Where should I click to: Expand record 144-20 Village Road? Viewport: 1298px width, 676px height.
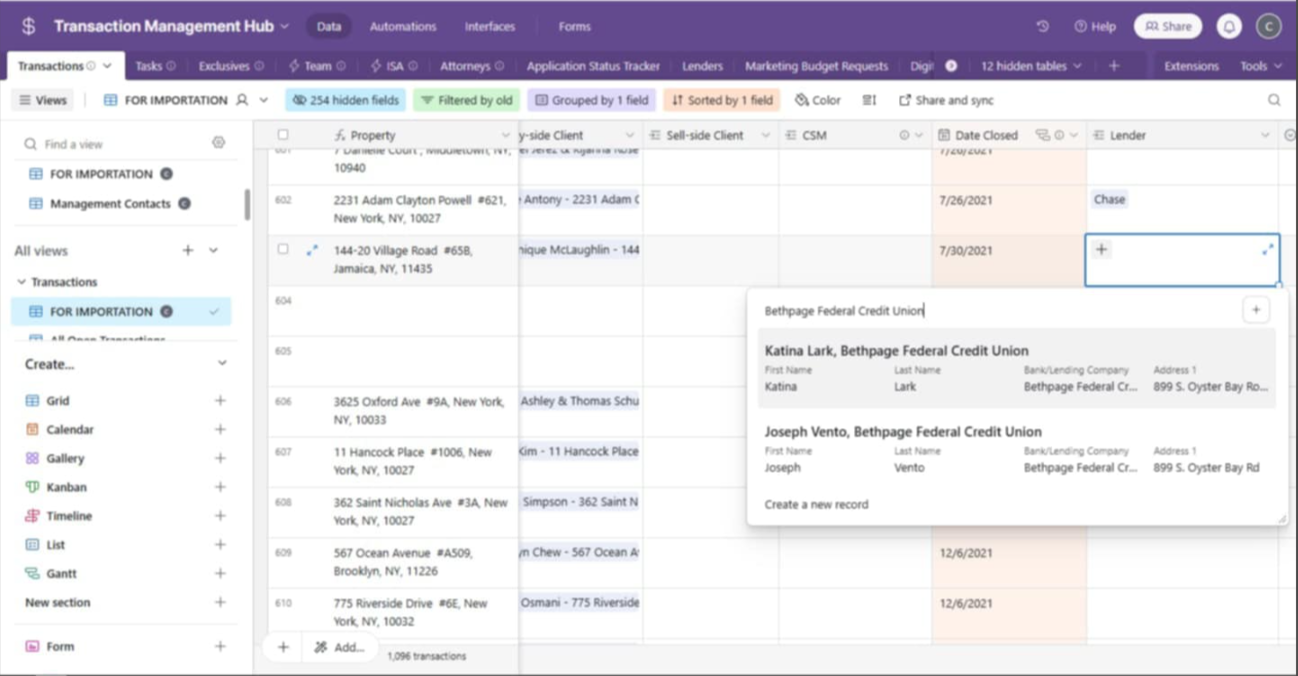312,250
